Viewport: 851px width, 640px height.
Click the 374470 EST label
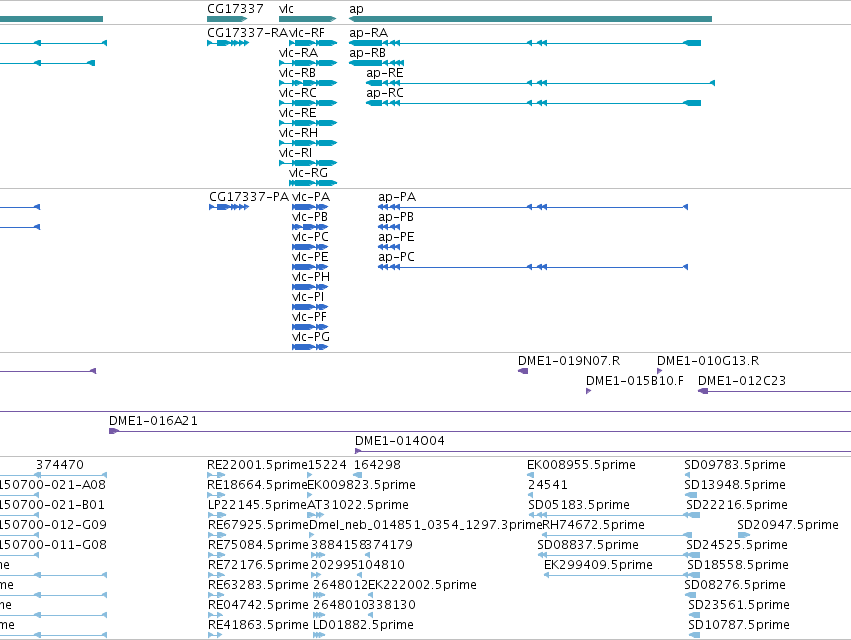tap(60, 465)
